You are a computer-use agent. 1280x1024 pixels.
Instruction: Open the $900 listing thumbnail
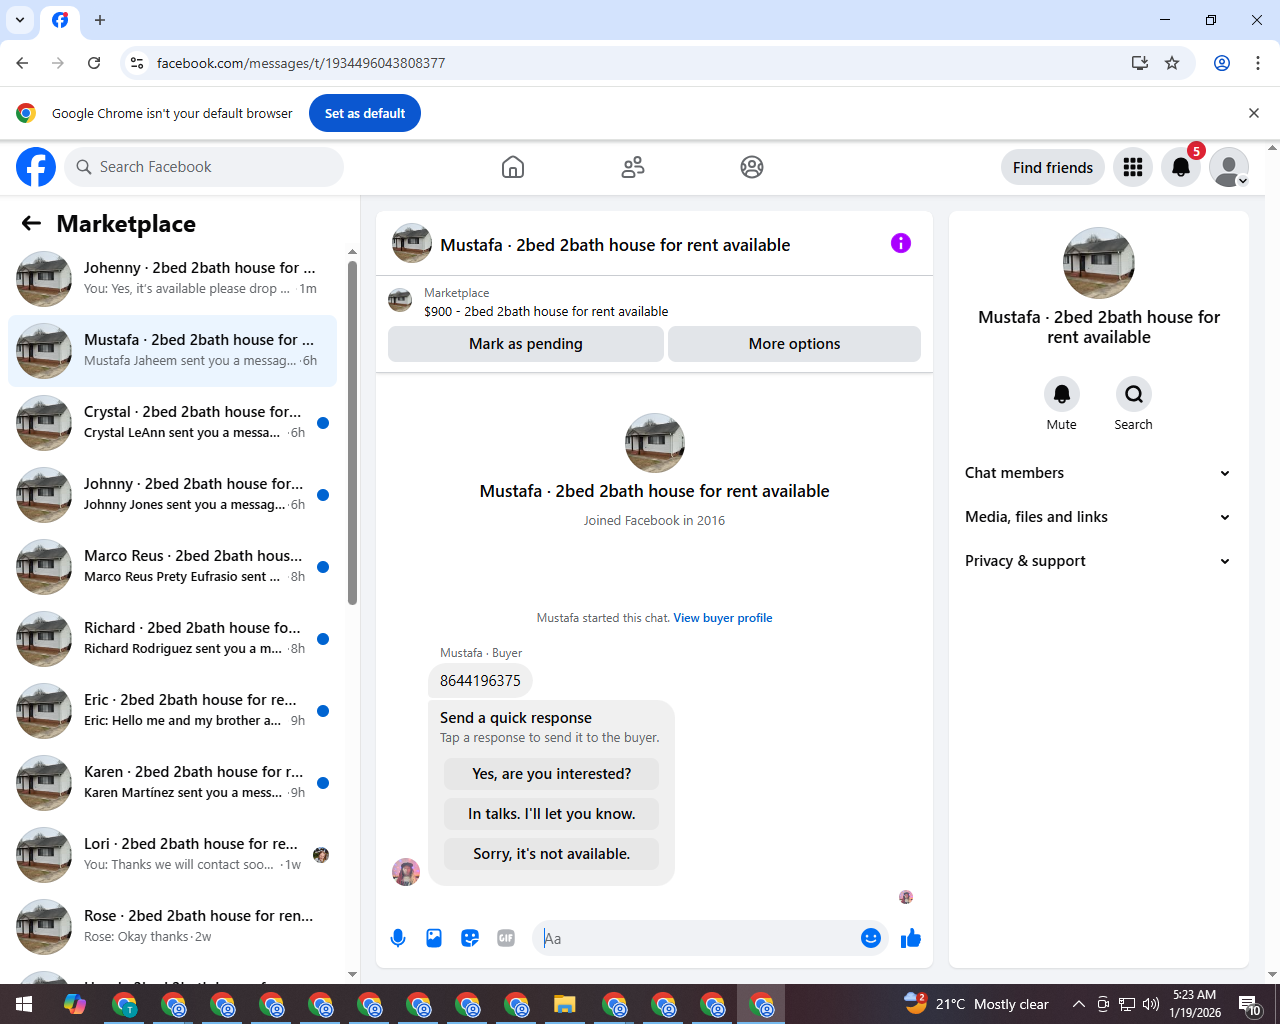(x=400, y=300)
